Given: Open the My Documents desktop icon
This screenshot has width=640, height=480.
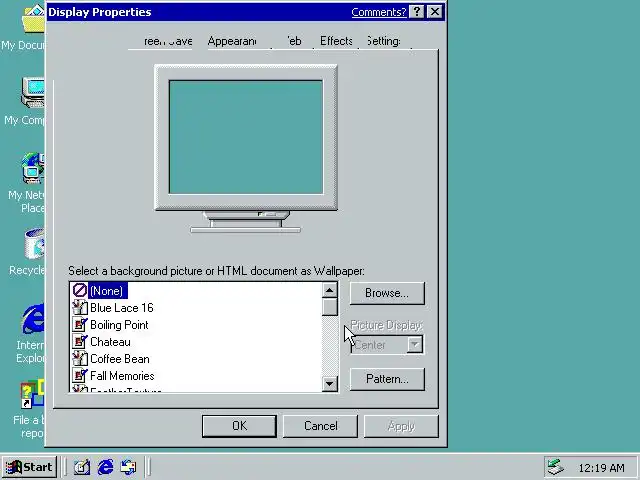Looking at the screenshot, I should pyautogui.click(x=32, y=20).
